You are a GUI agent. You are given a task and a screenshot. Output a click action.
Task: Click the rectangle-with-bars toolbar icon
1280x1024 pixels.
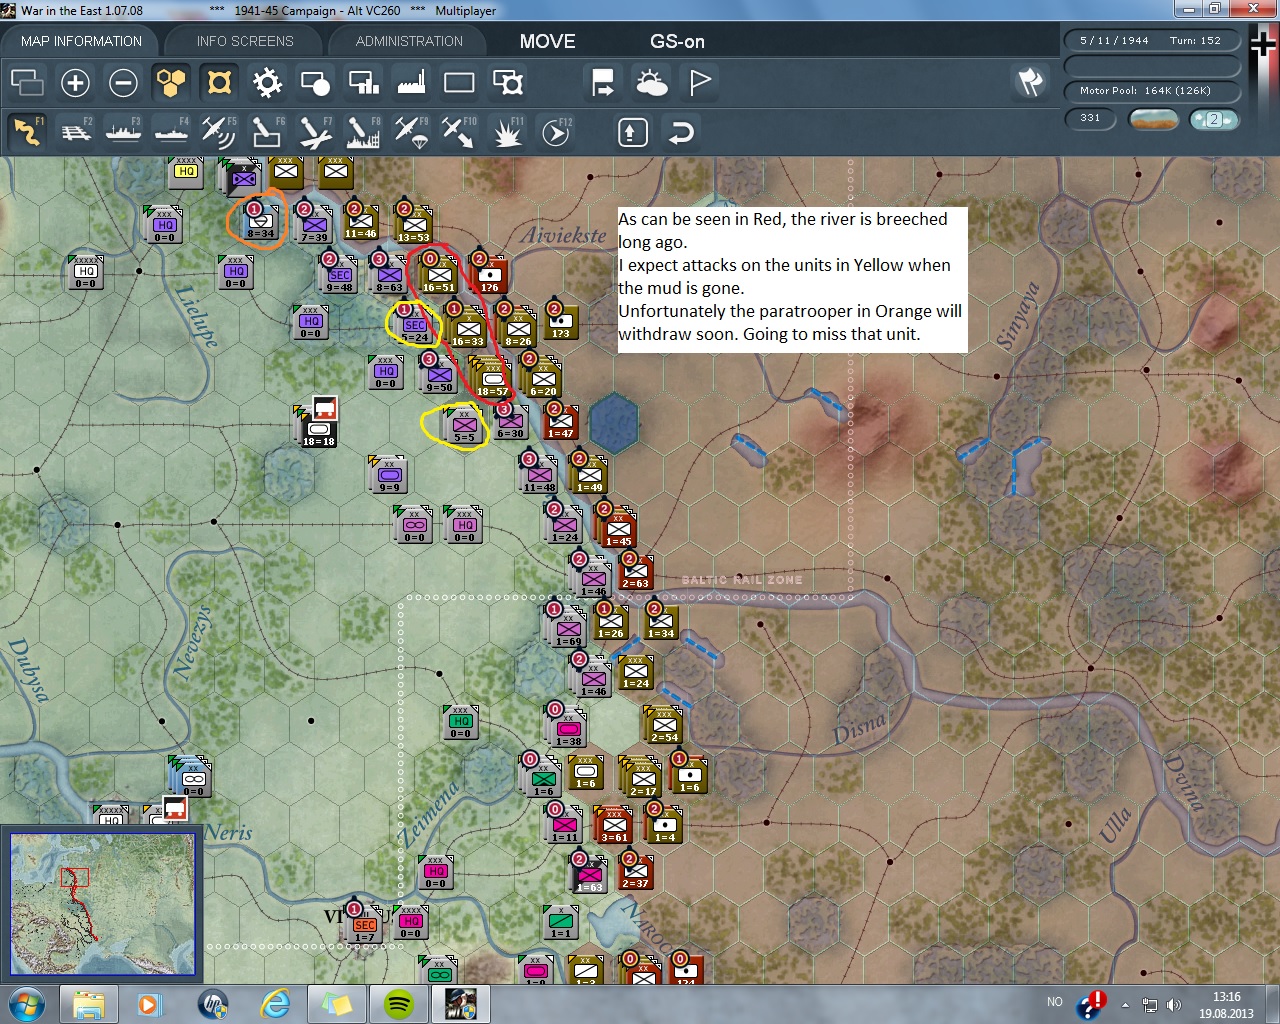click(x=363, y=82)
